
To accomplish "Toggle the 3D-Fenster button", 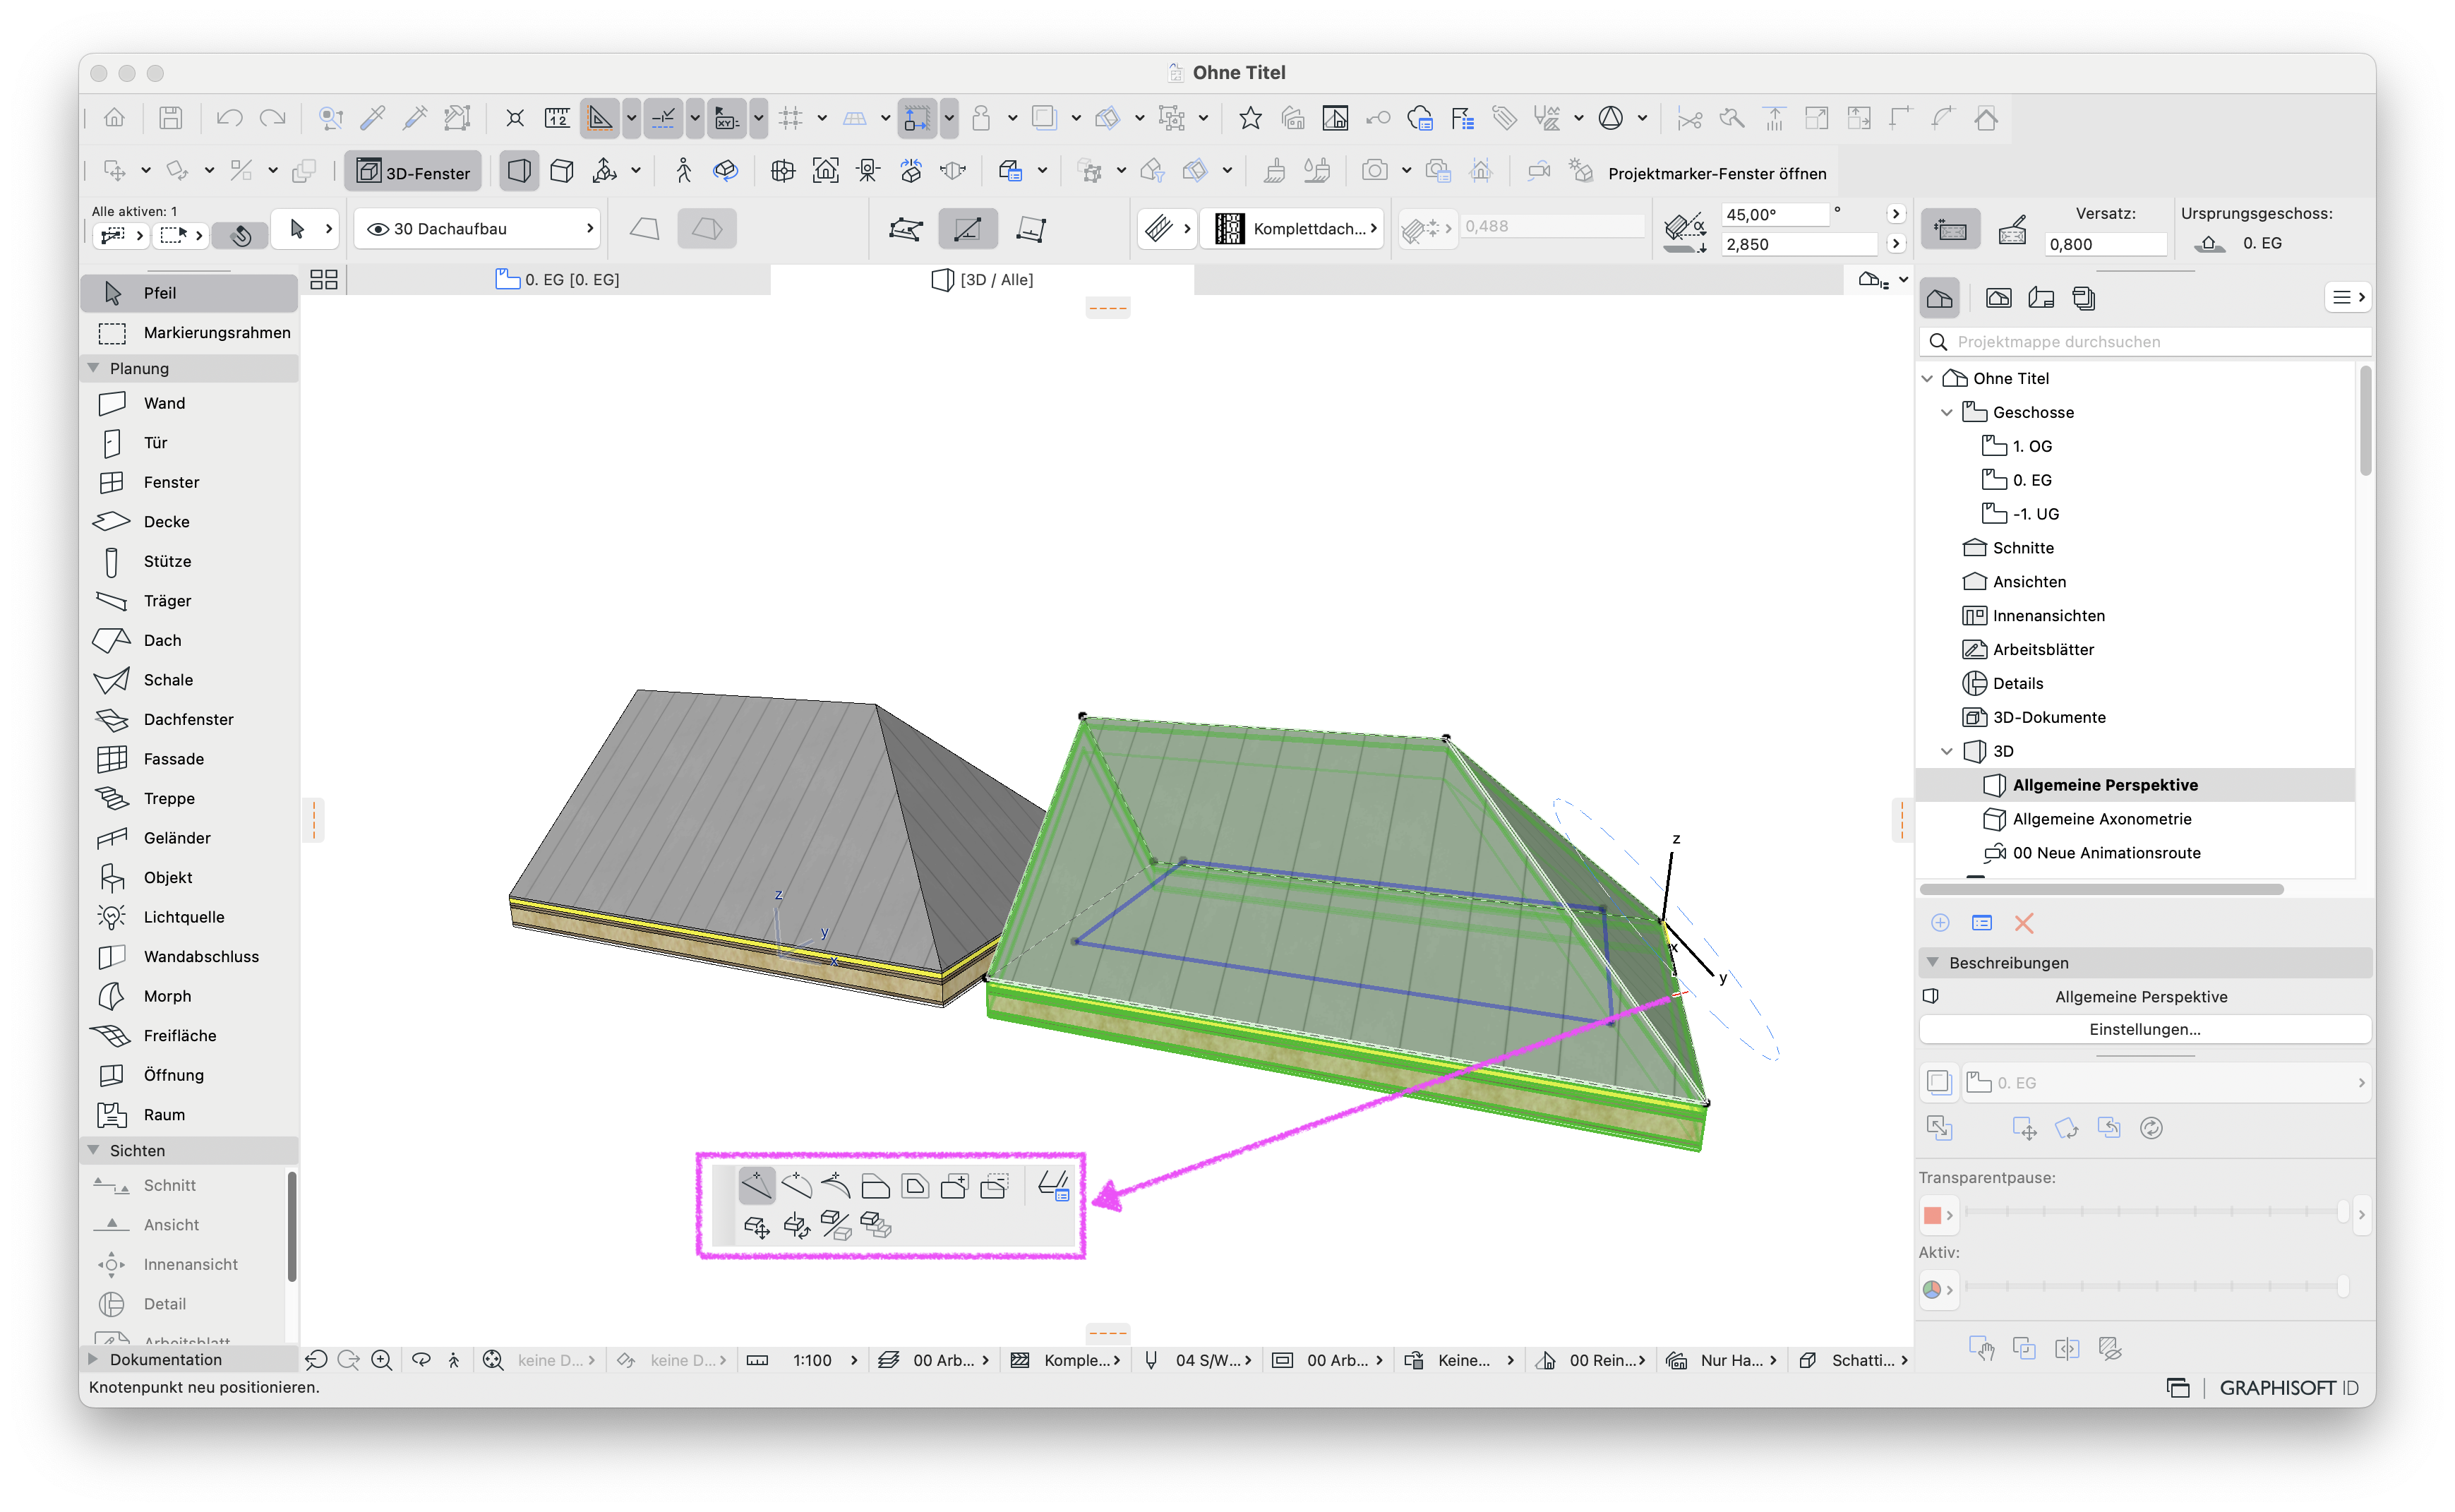I will tap(414, 172).
